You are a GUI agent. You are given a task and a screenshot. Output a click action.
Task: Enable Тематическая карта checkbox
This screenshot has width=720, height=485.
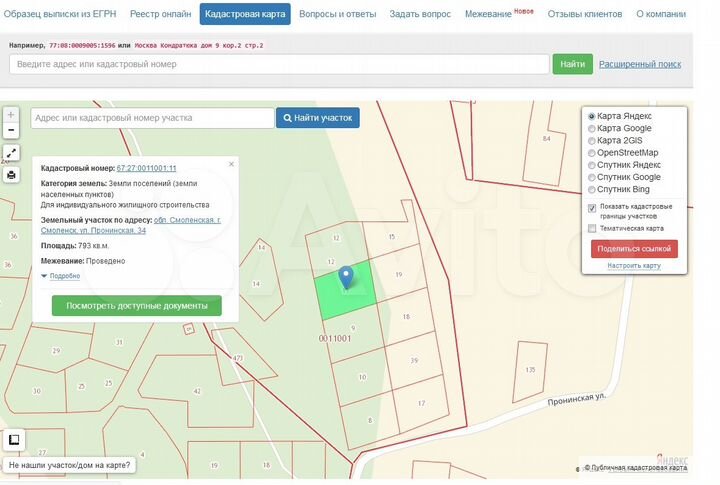coord(592,228)
